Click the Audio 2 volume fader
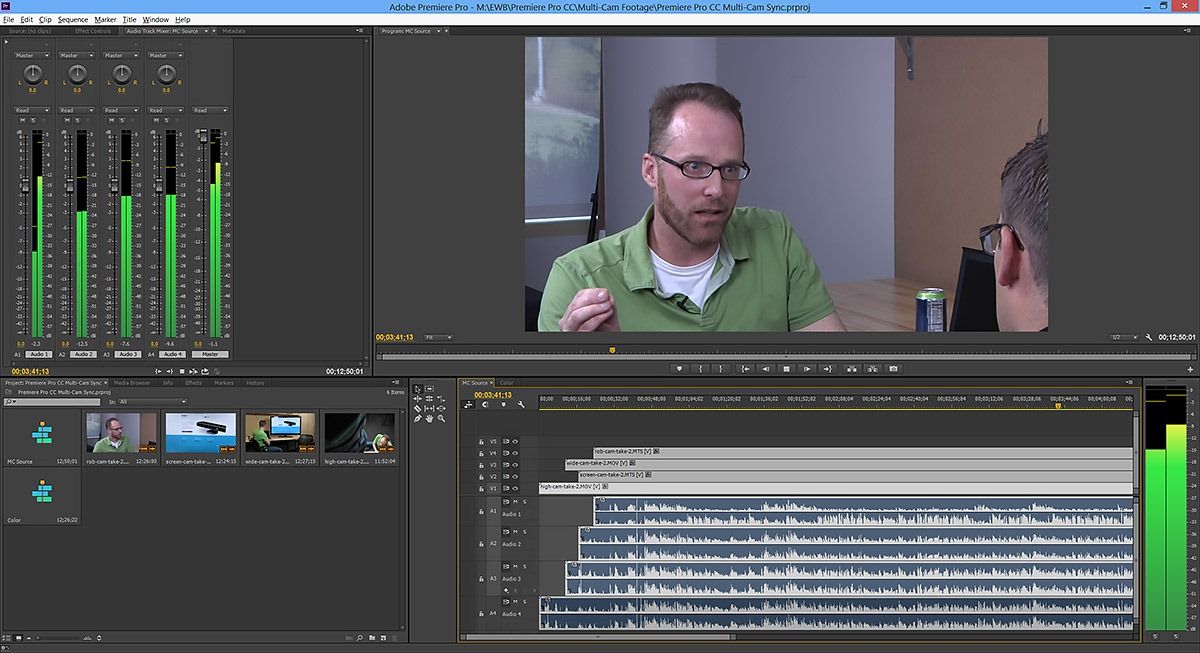The height and width of the screenshot is (653, 1200). click(x=70, y=185)
